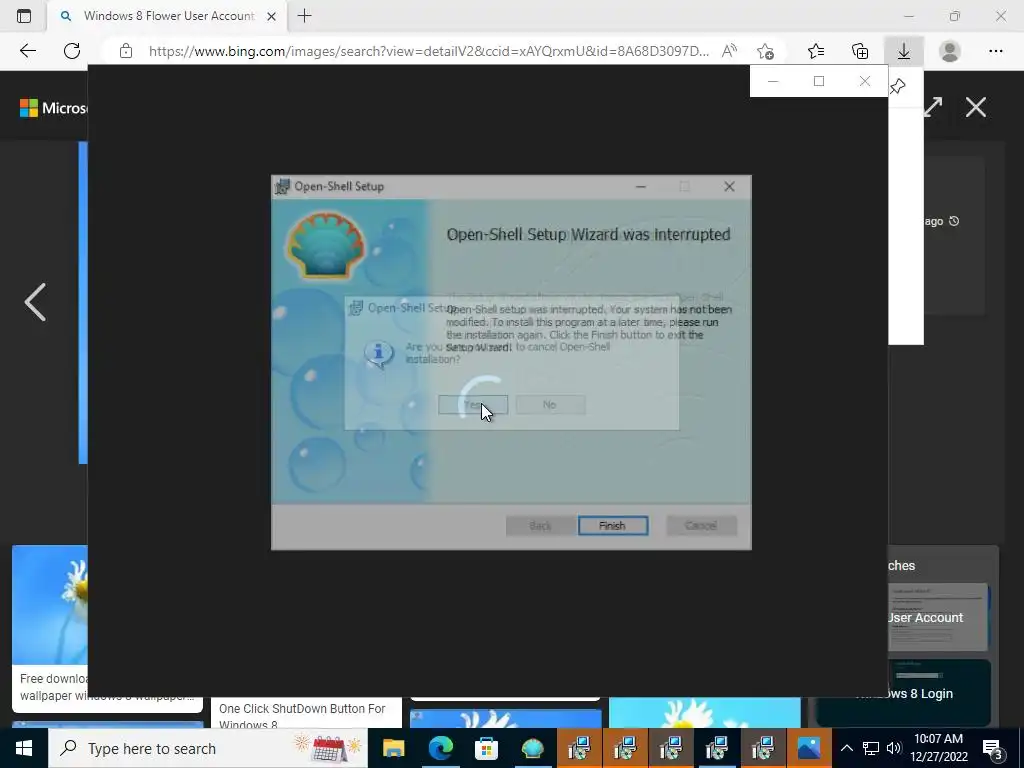Screen dimensions: 1024x768
Task: Click the Microsoft logo on Bing page
Action: point(54,108)
